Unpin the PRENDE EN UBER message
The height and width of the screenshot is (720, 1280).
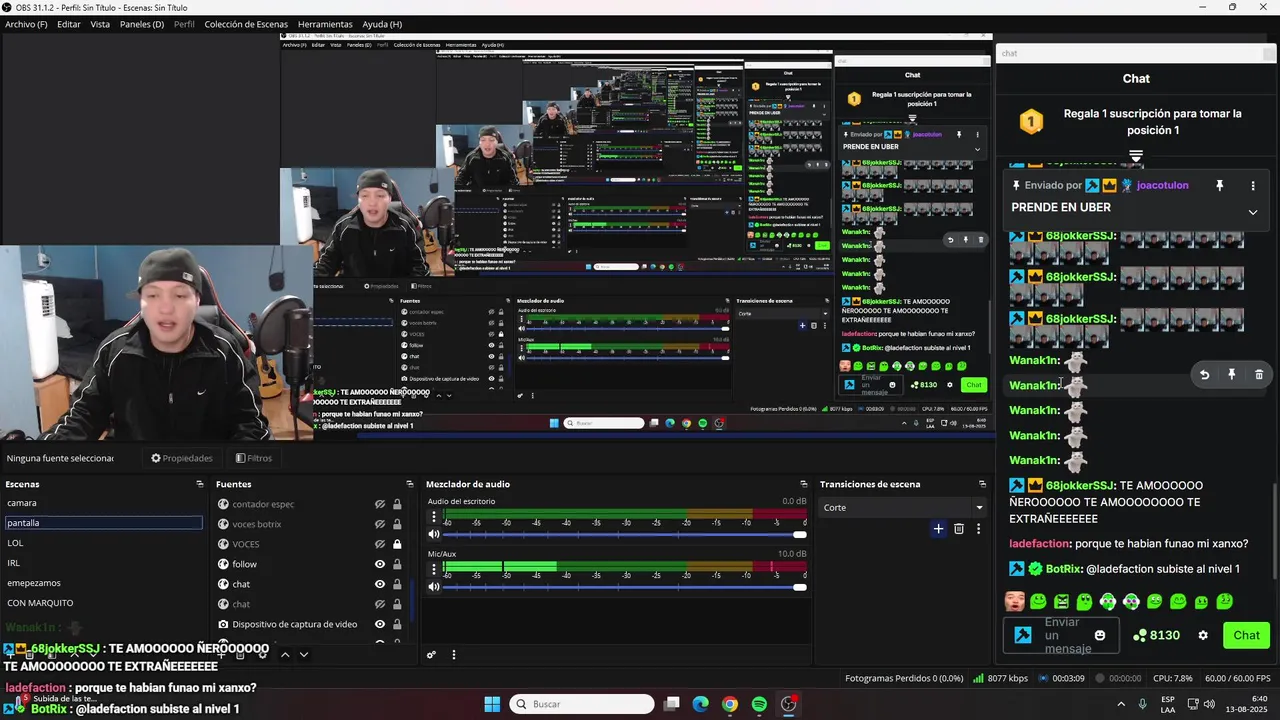coord(1219,186)
